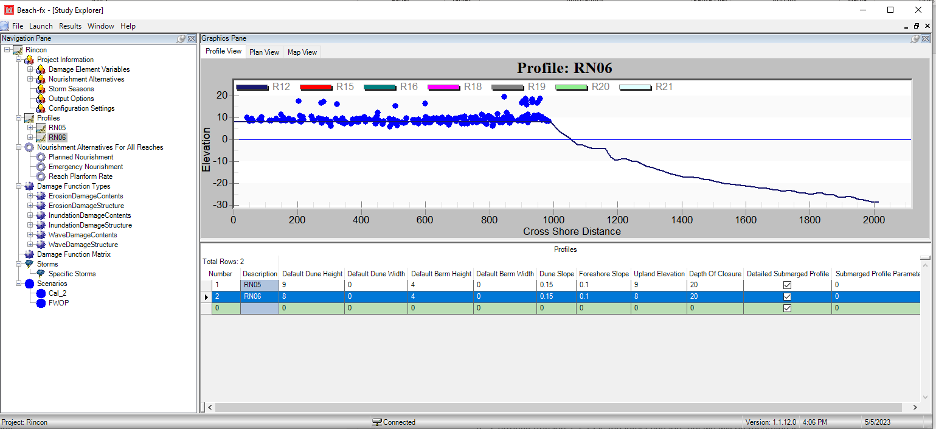Close the Navigation Pane
The height and width of the screenshot is (430, 936).
(x=191, y=38)
